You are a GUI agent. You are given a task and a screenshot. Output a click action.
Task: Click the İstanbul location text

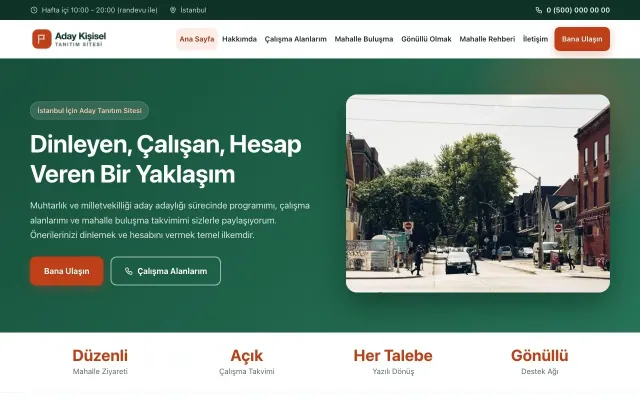pos(193,10)
